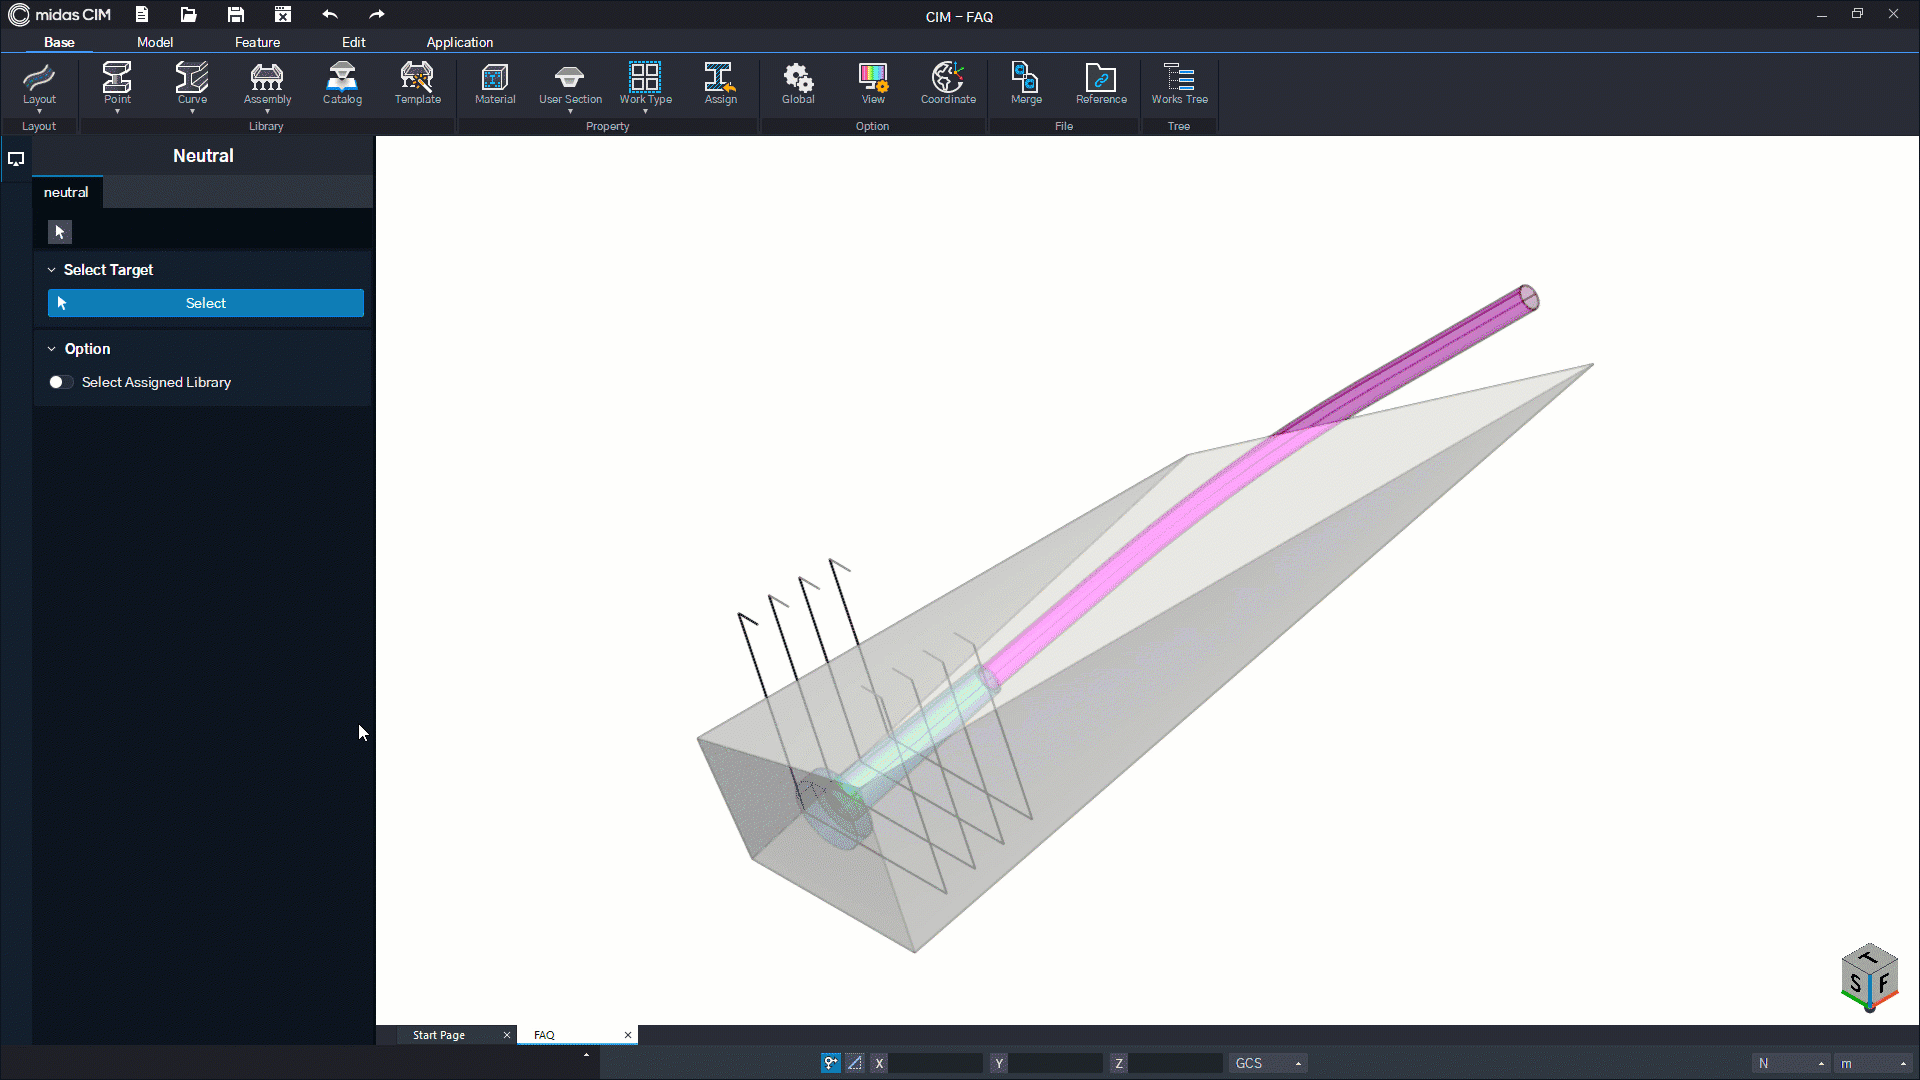This screenshot has height=1080, width=1920.
Task: Switch to the Application ribbon tab
Action: [459, 42]
